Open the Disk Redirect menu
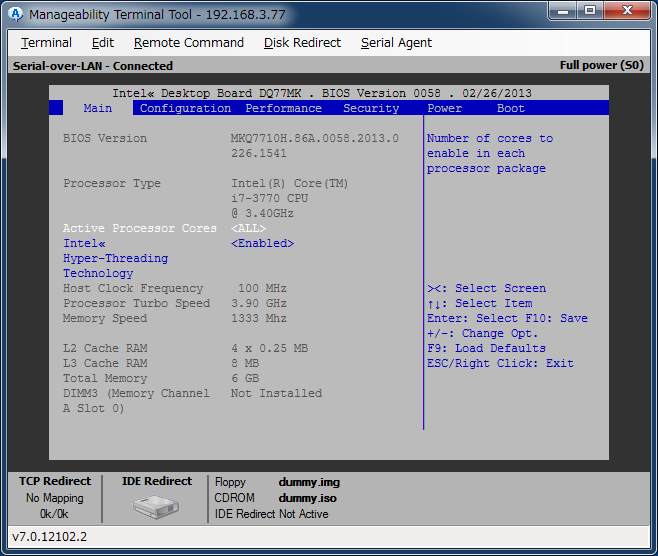 coord(302,43)
